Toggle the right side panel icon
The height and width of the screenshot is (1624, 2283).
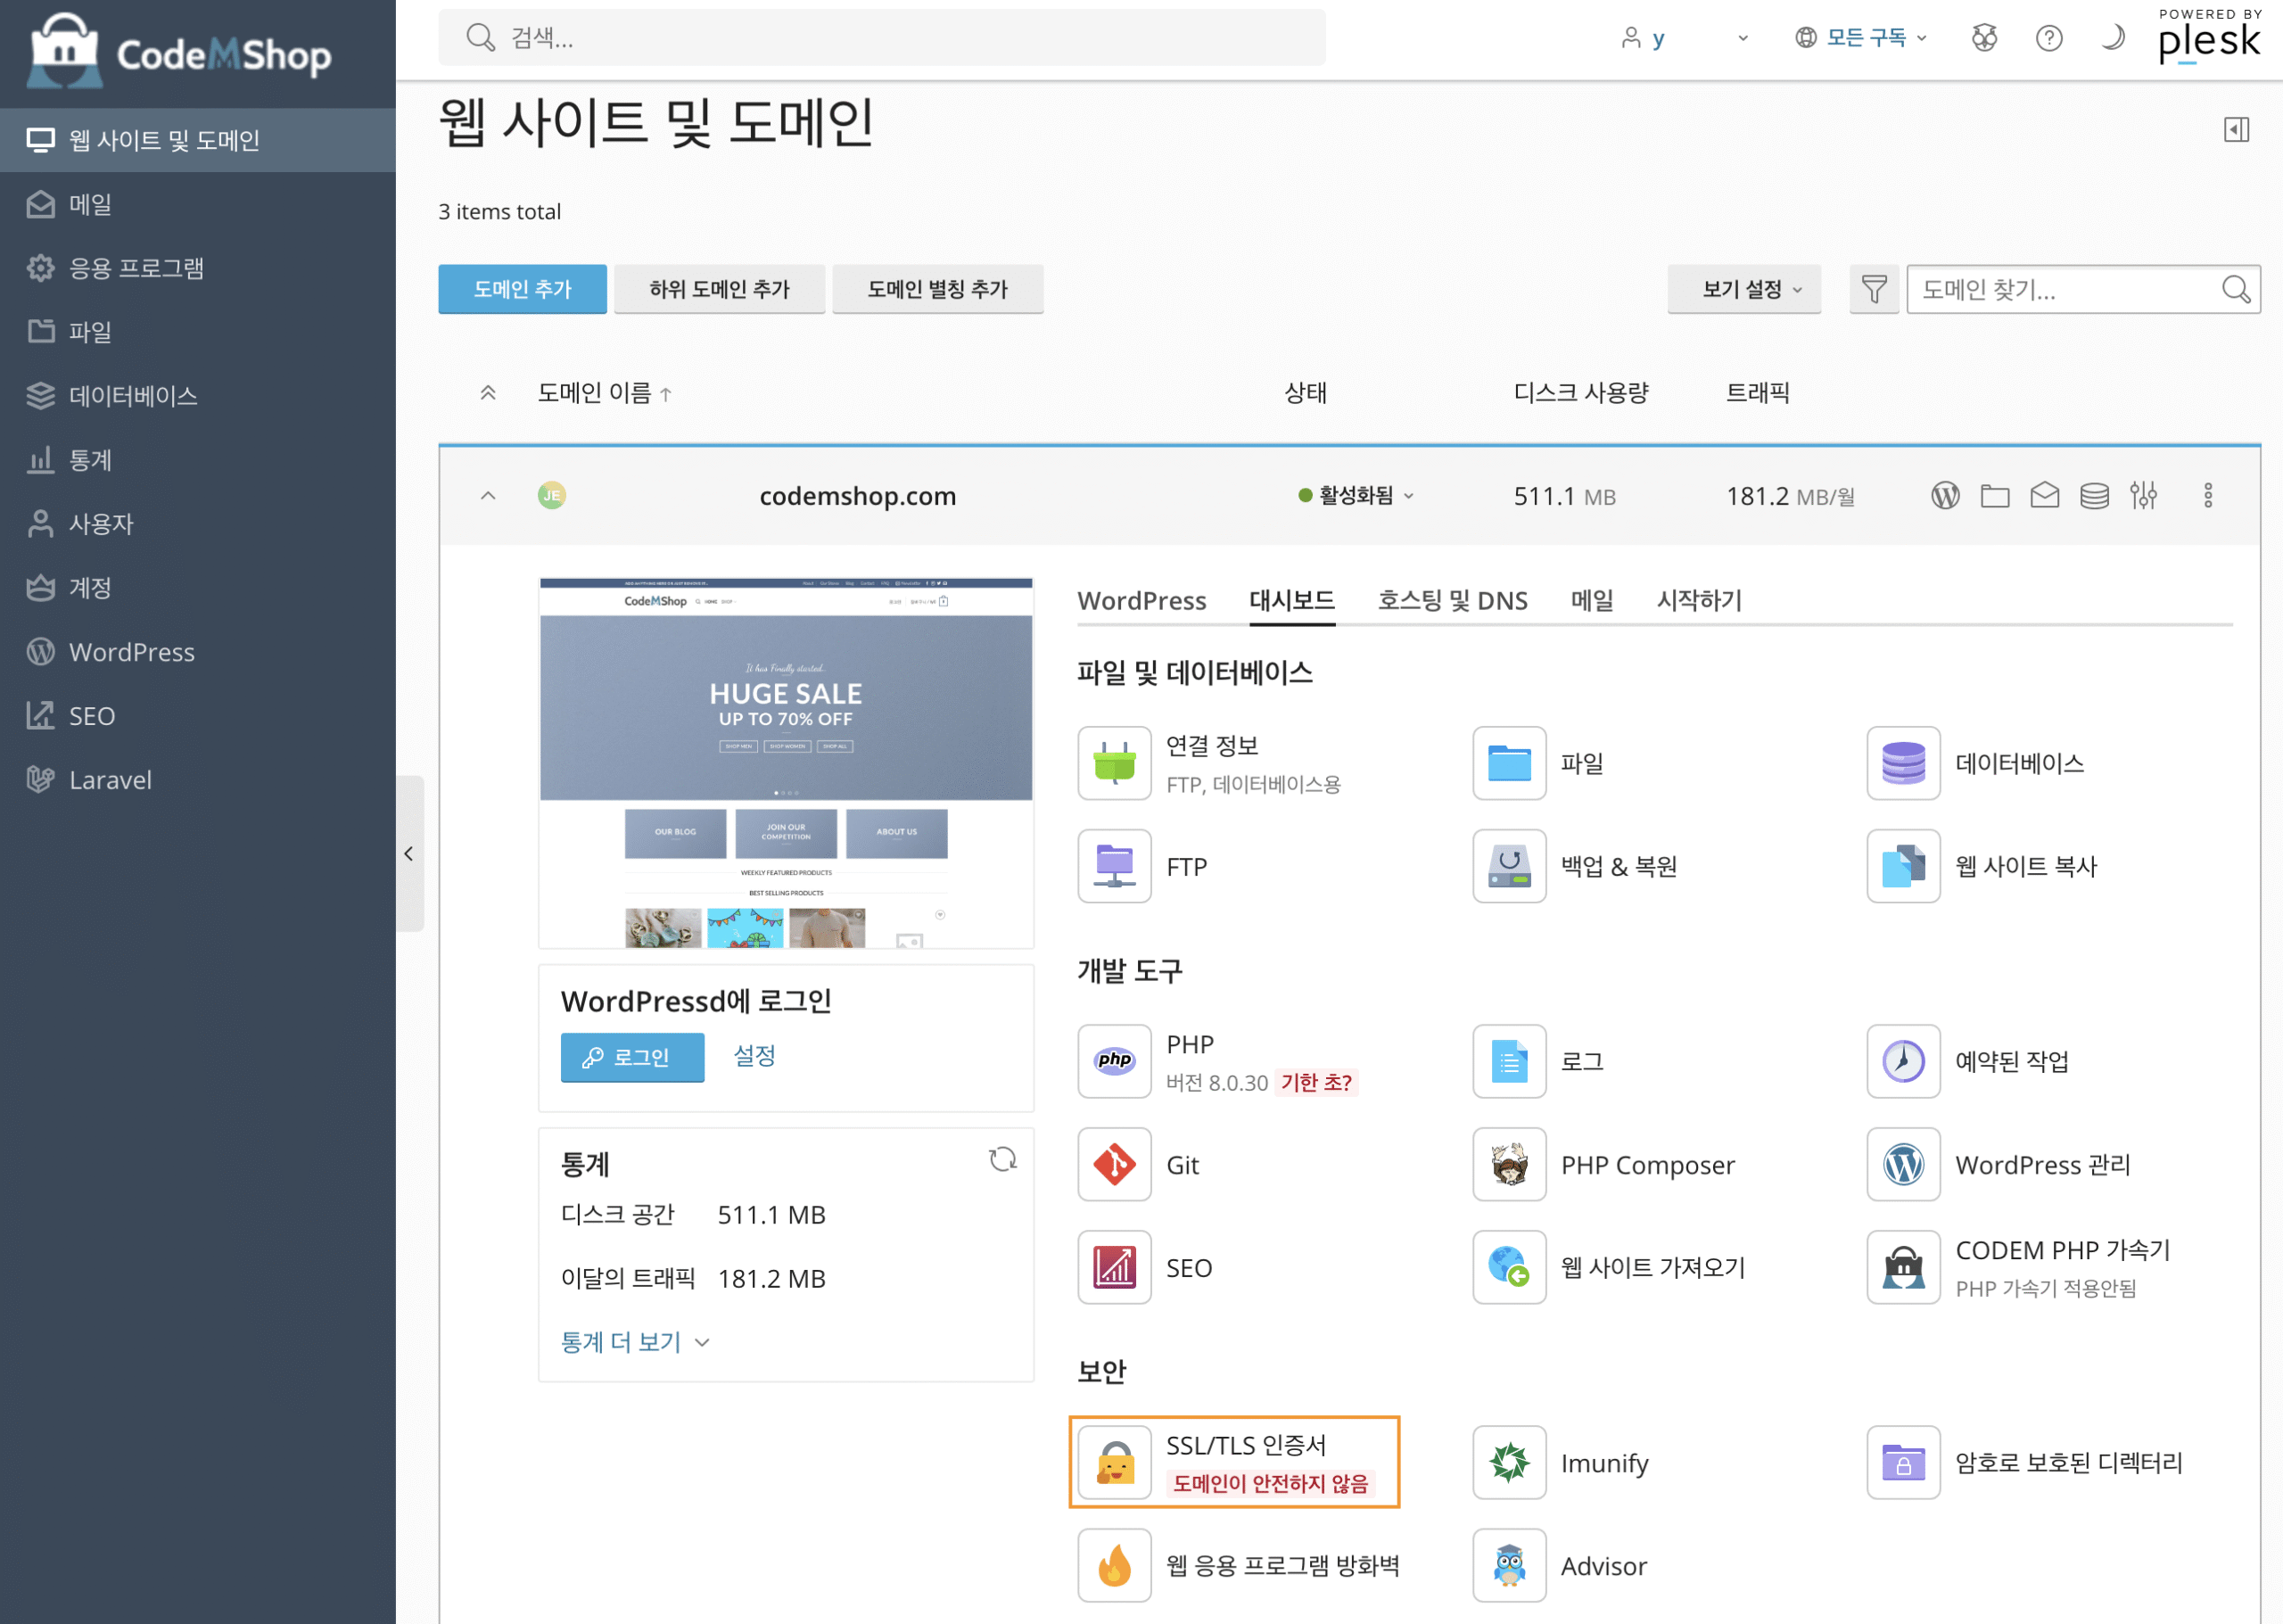(2236, 130)
